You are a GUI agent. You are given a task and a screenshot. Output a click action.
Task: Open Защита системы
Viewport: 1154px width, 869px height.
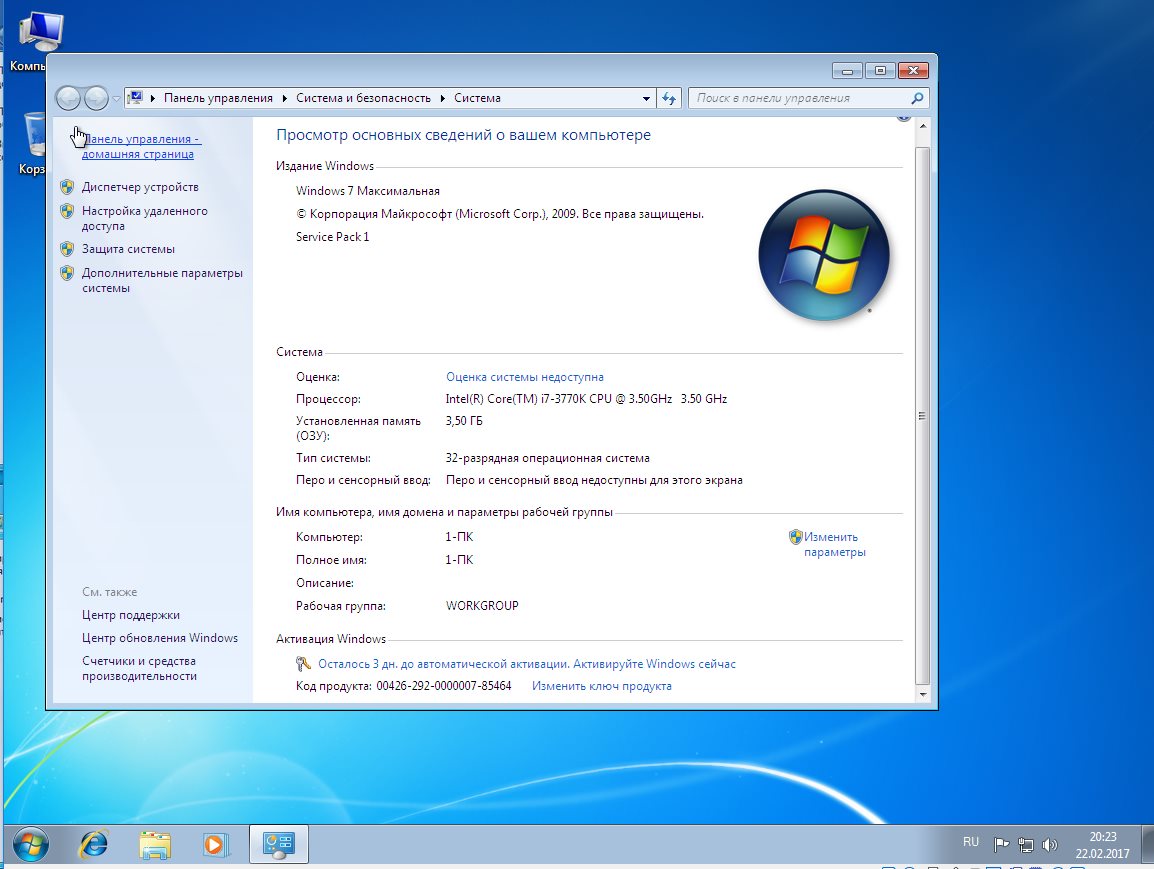tap(128, 249)
